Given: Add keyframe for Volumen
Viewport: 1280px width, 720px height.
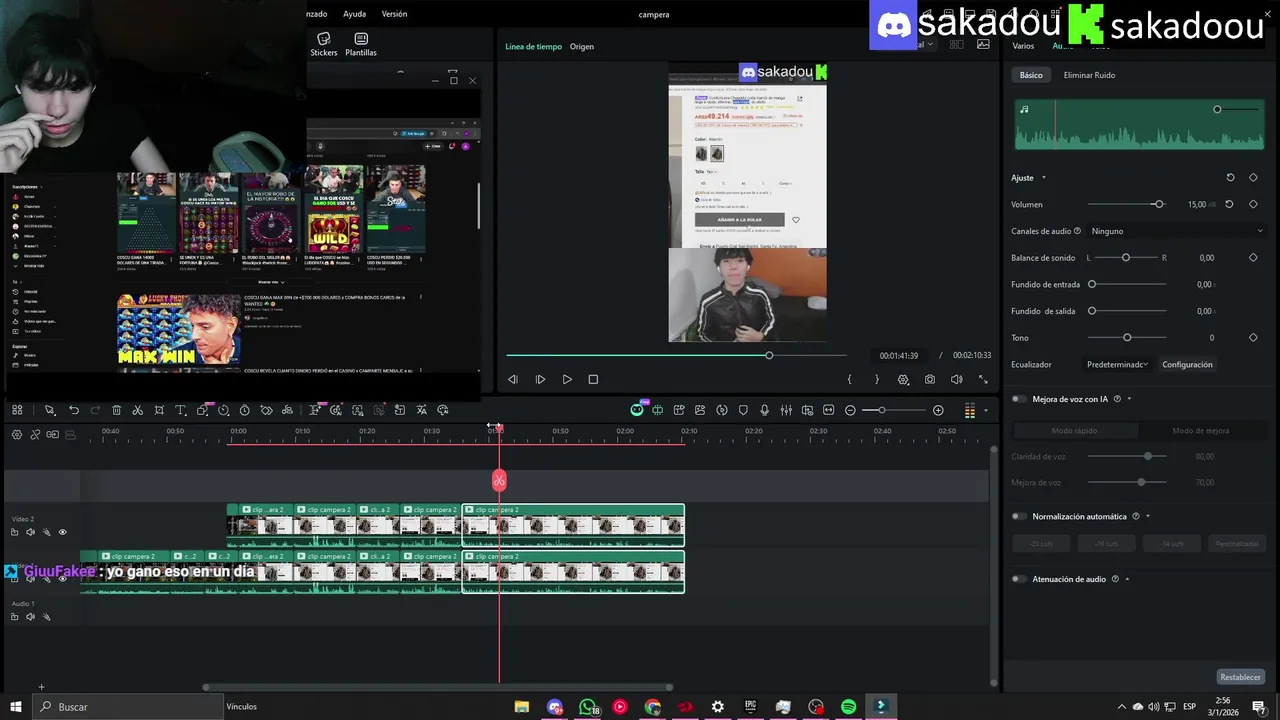Looking at the screenshot, I should 1253,204.
